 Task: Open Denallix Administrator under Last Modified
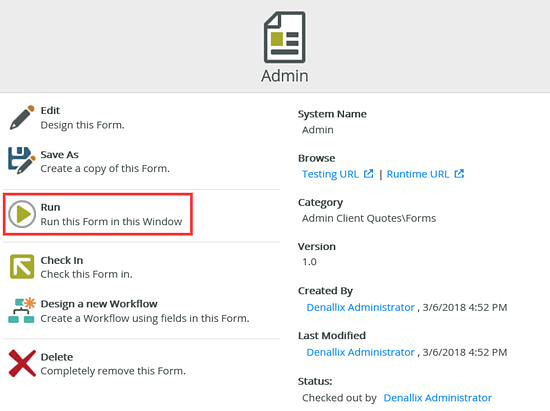coord(360,352)
